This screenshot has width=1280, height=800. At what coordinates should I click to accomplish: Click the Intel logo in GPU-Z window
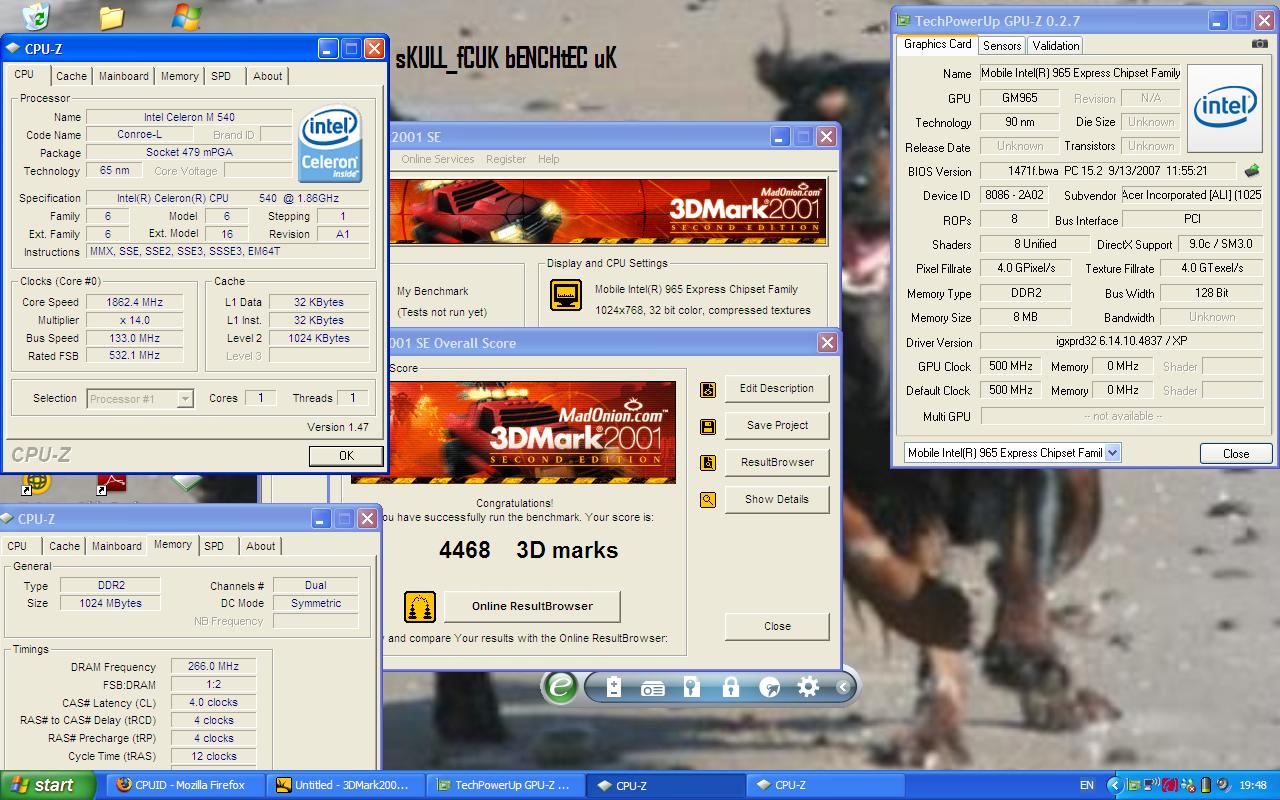tap(1225, 108)
